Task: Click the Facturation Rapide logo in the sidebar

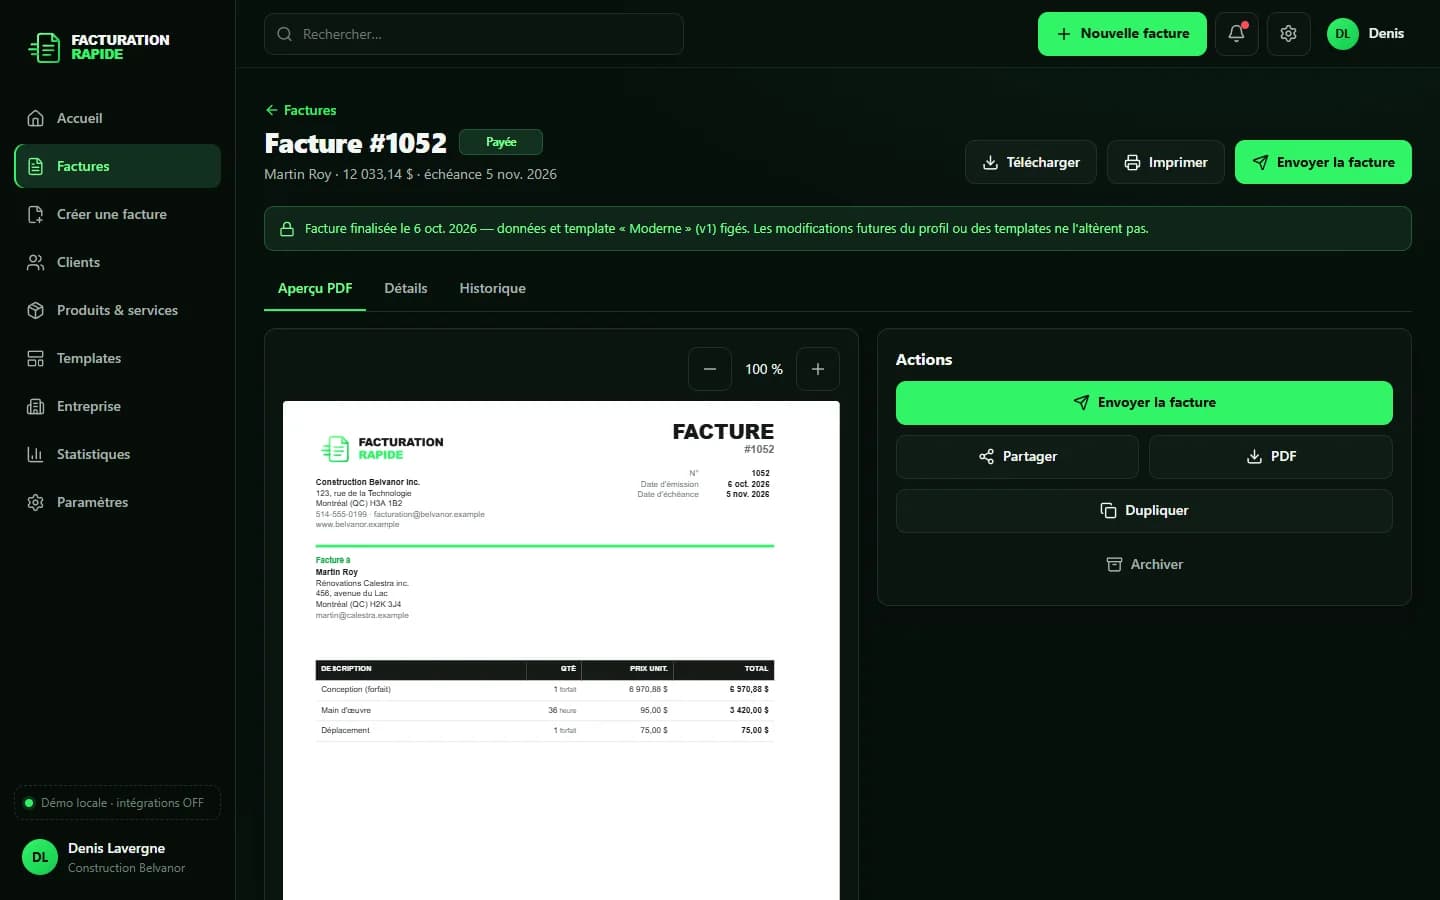Action: (99, 47)
